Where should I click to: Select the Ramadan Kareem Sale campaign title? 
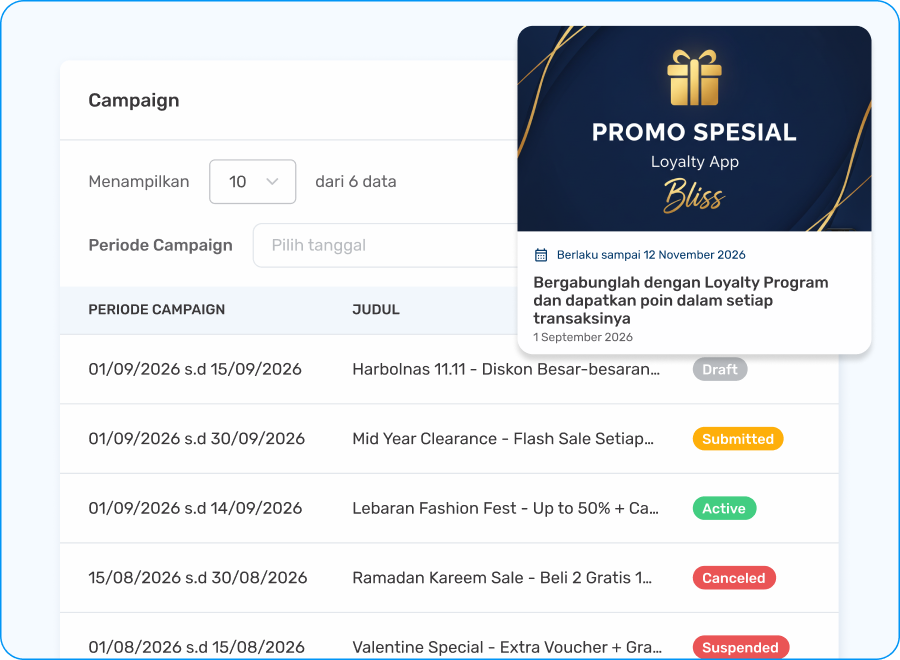tap(502, 578)
